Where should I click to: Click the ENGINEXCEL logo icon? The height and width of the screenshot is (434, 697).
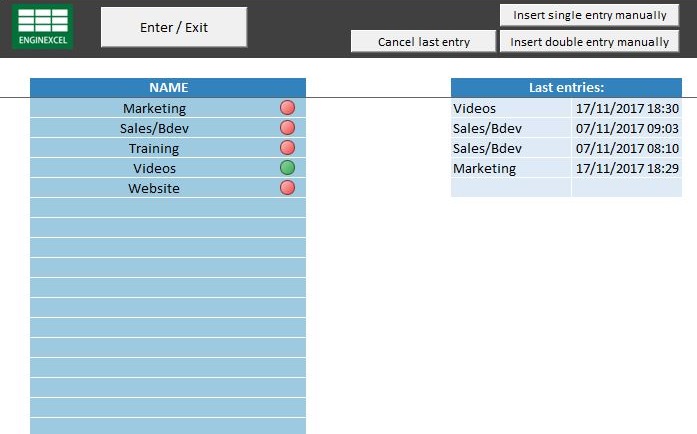43,27
